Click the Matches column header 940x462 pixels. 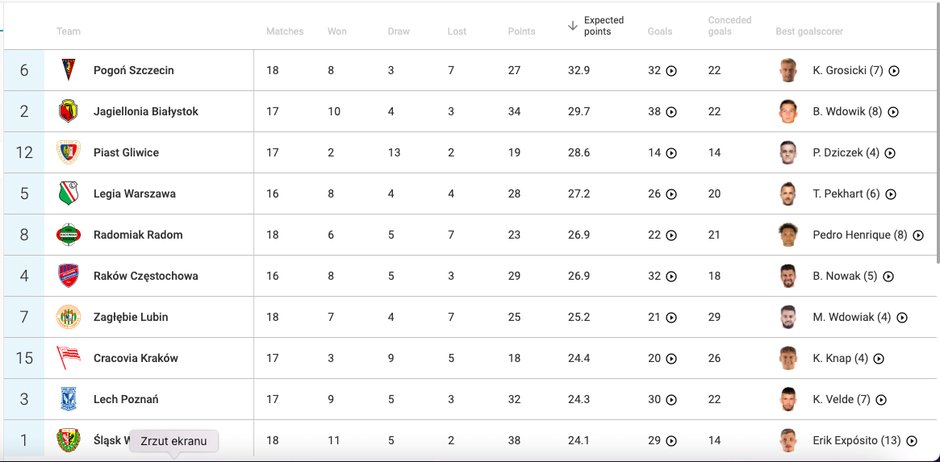285,31
